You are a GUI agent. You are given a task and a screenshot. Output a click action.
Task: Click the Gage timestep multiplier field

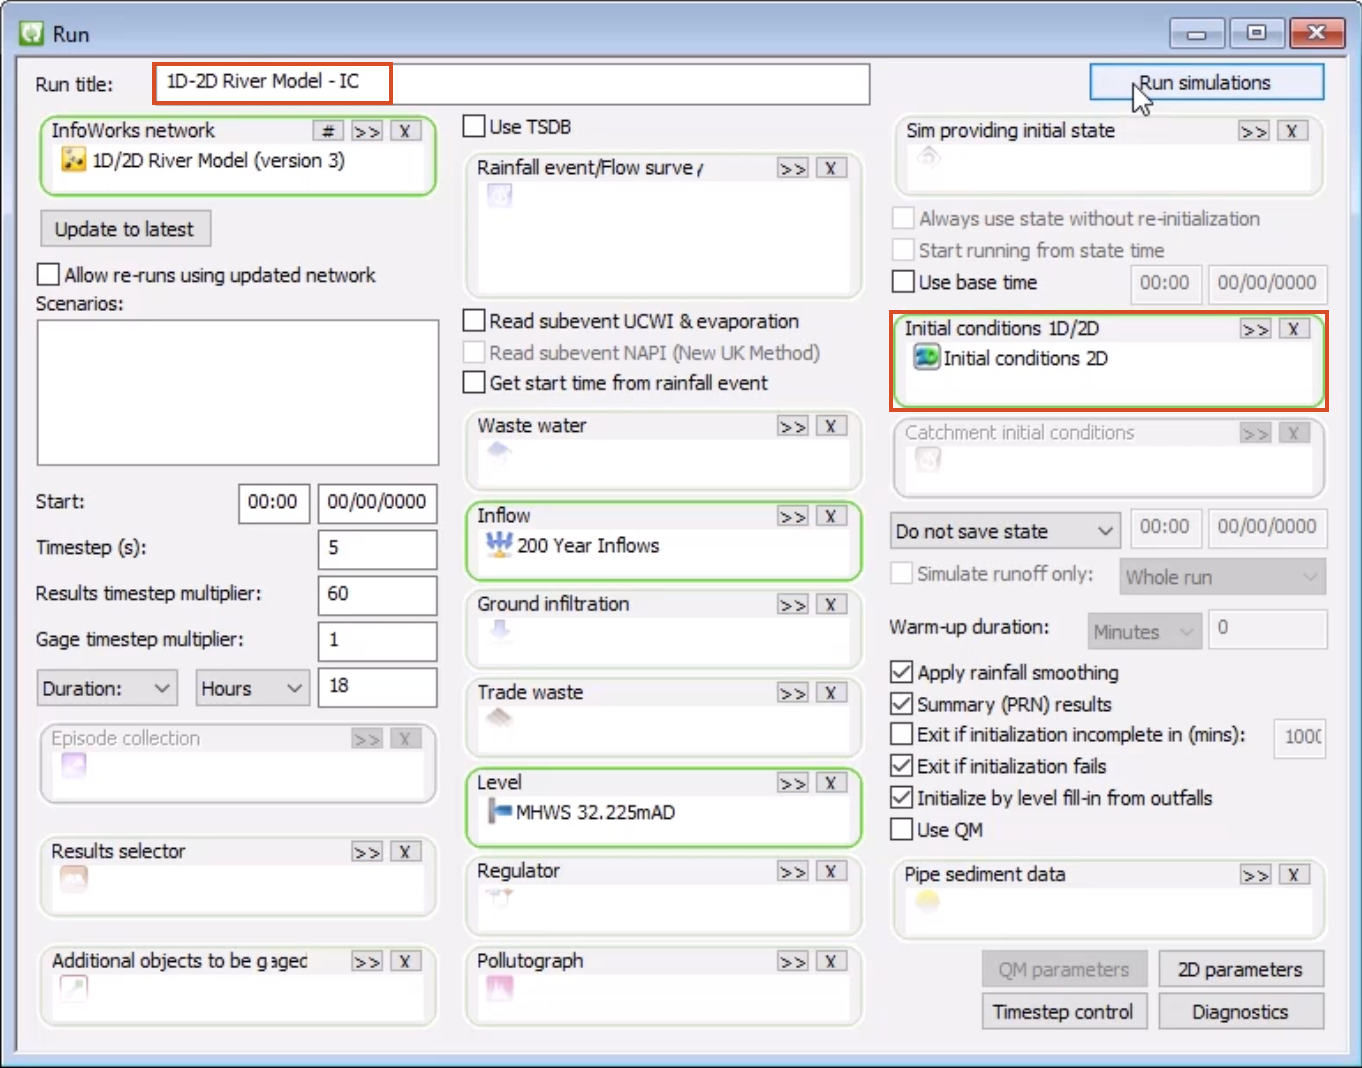377,641
